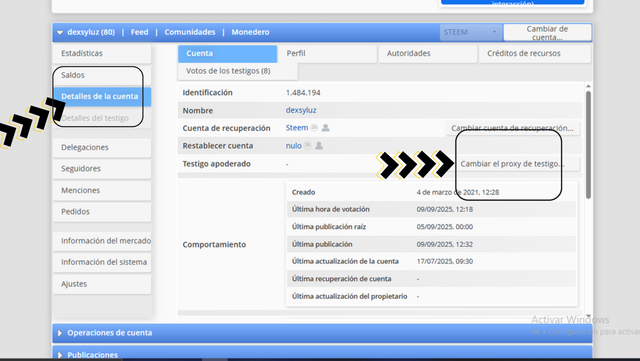Open the Comunidades link in header

point(190,32)
